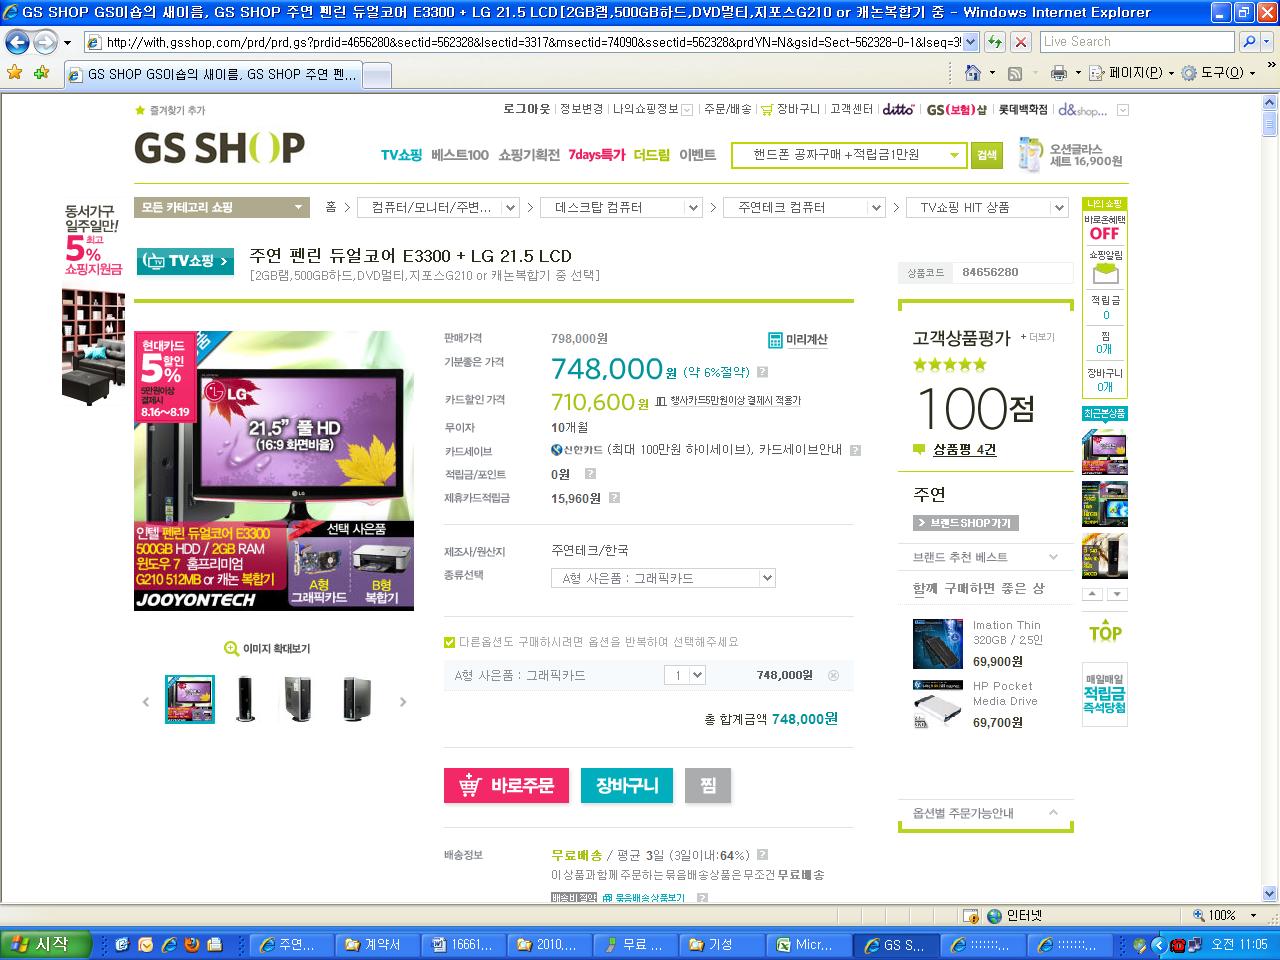
Task: Click the Add to Favorites star-plus icon
Action: click(41, 73)
